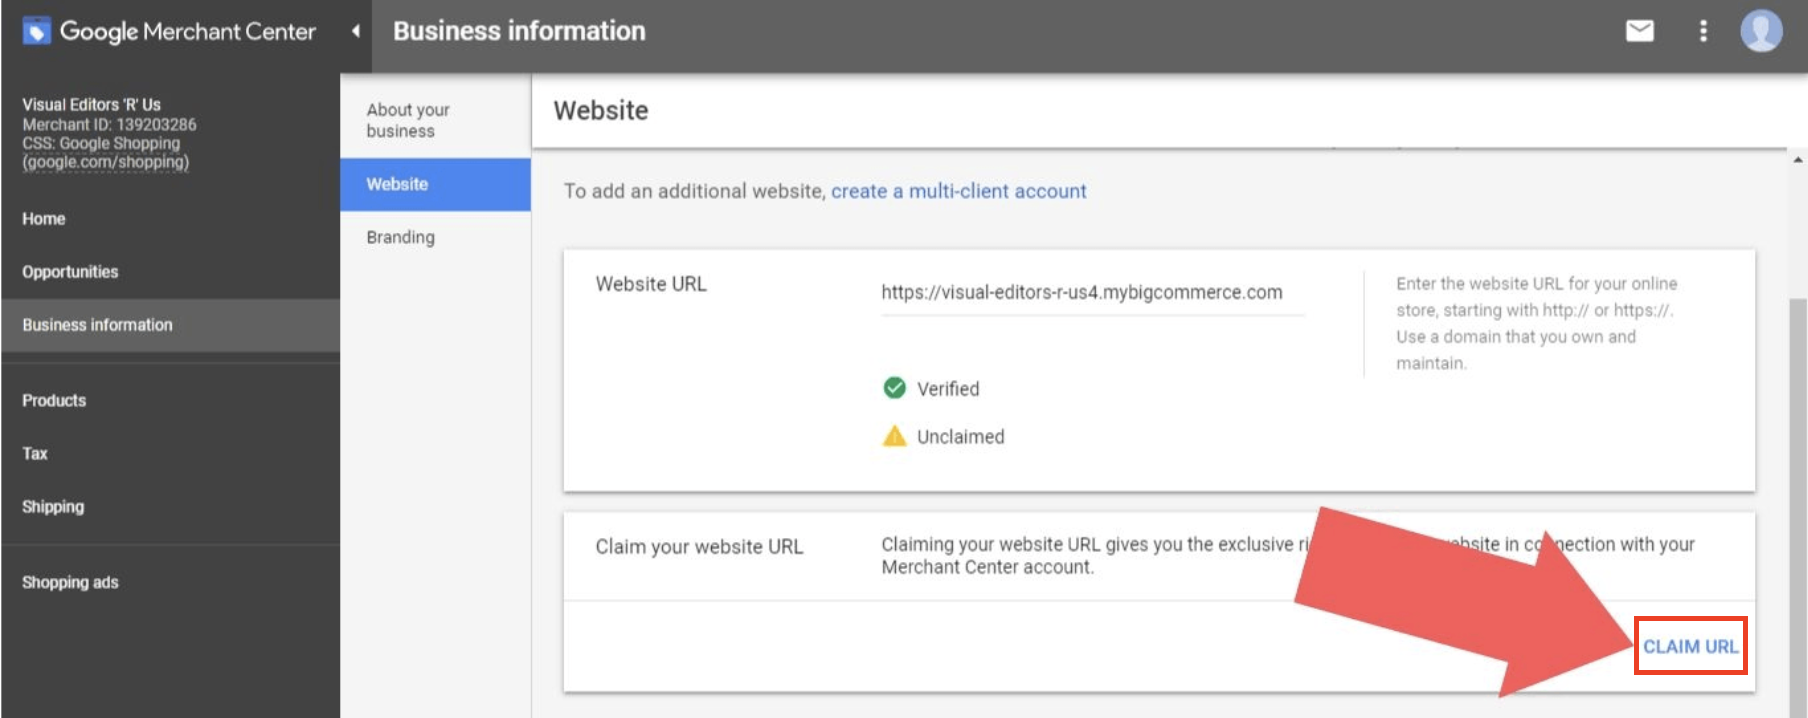This screenshot has height=718, width=1808.
Task: Collapse the sidebar with the arrow icon
Action: (x=355, y=31)
